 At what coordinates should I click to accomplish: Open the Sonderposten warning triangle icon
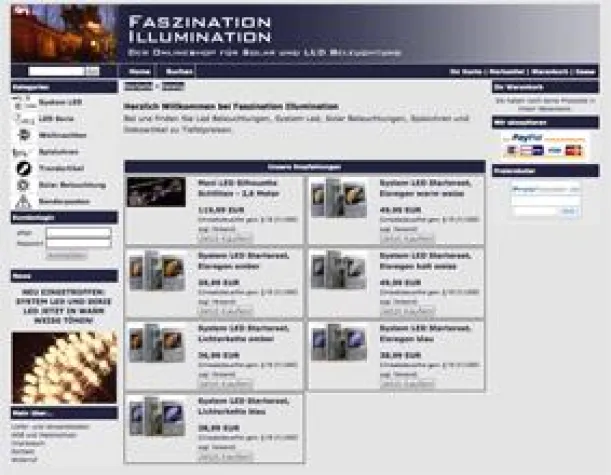pyautogui.click(x=23, y=201)
